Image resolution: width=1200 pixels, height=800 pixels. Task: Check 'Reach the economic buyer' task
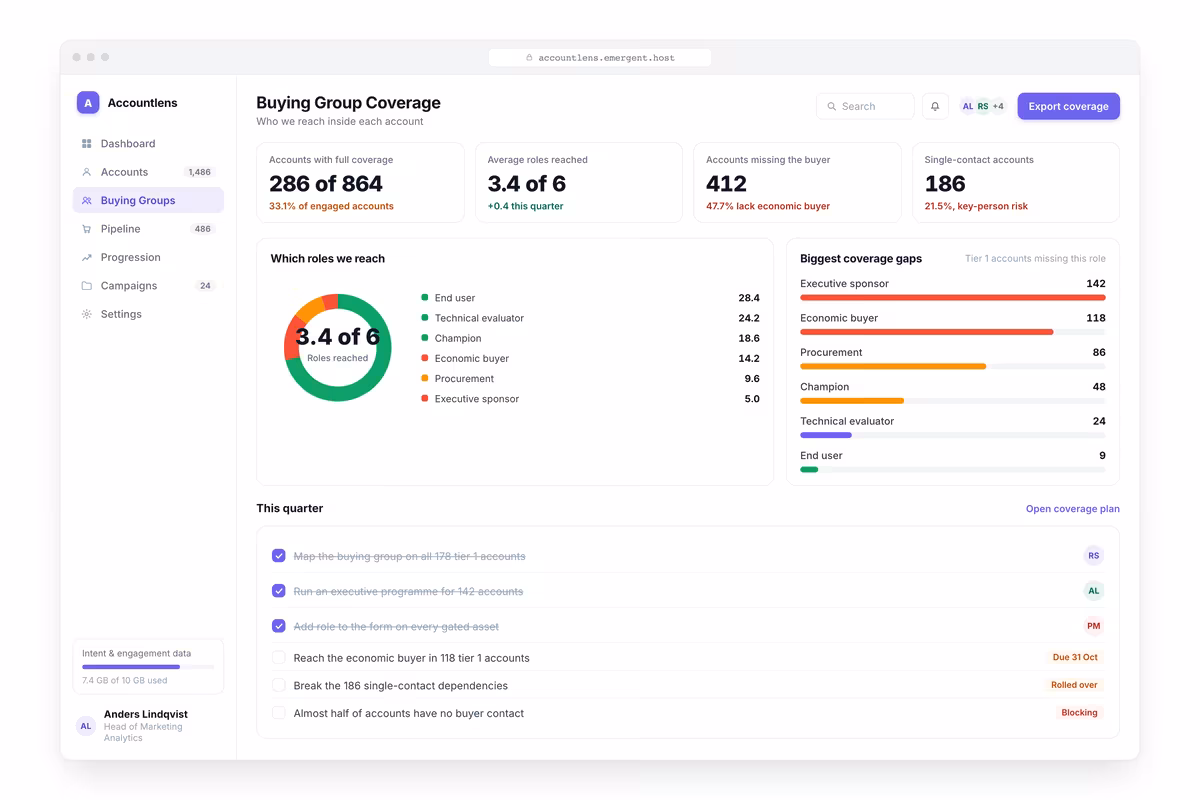click(279, 658)
